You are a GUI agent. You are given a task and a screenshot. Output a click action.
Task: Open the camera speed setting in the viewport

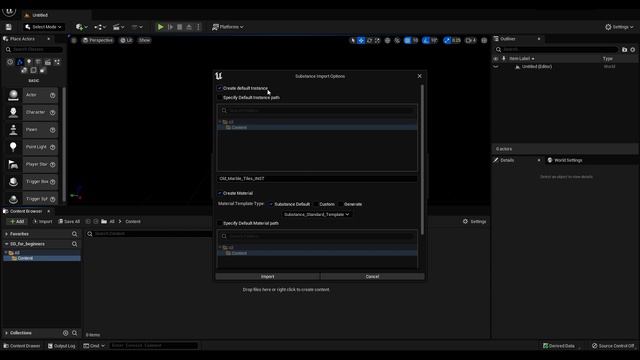[x=471, y=40]
